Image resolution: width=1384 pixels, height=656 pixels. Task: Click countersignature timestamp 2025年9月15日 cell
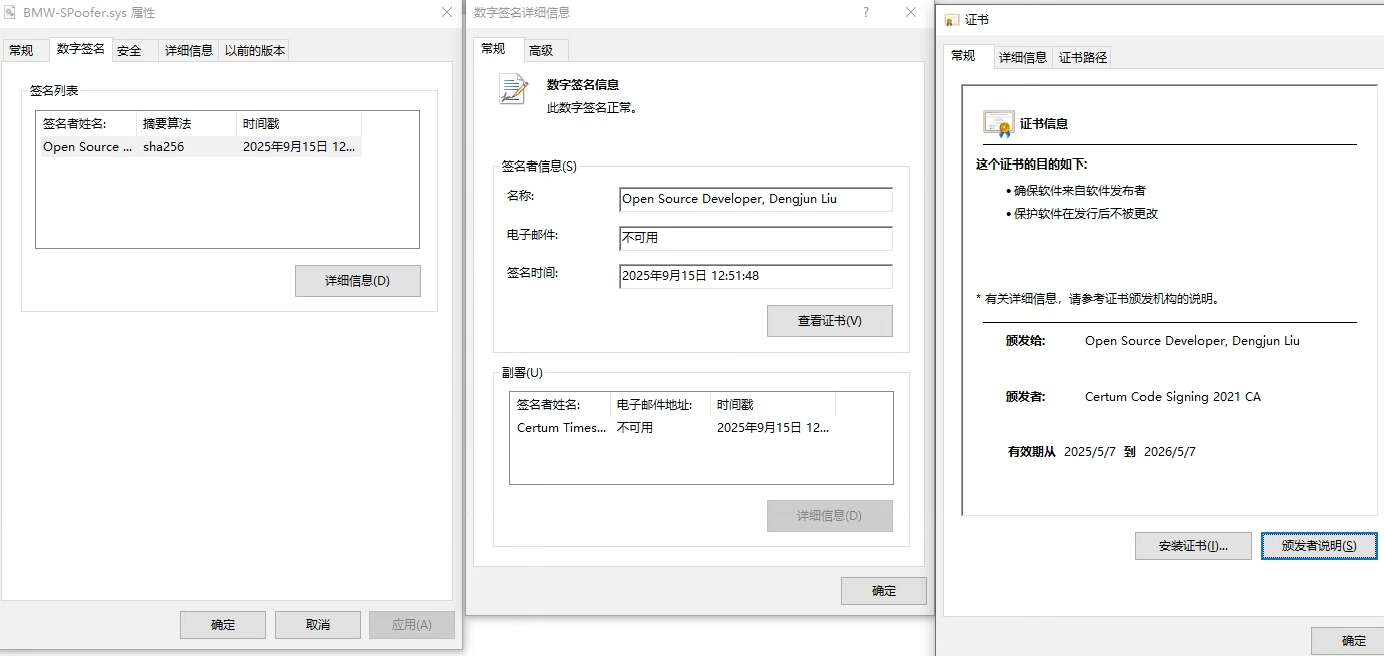[773, 427]
